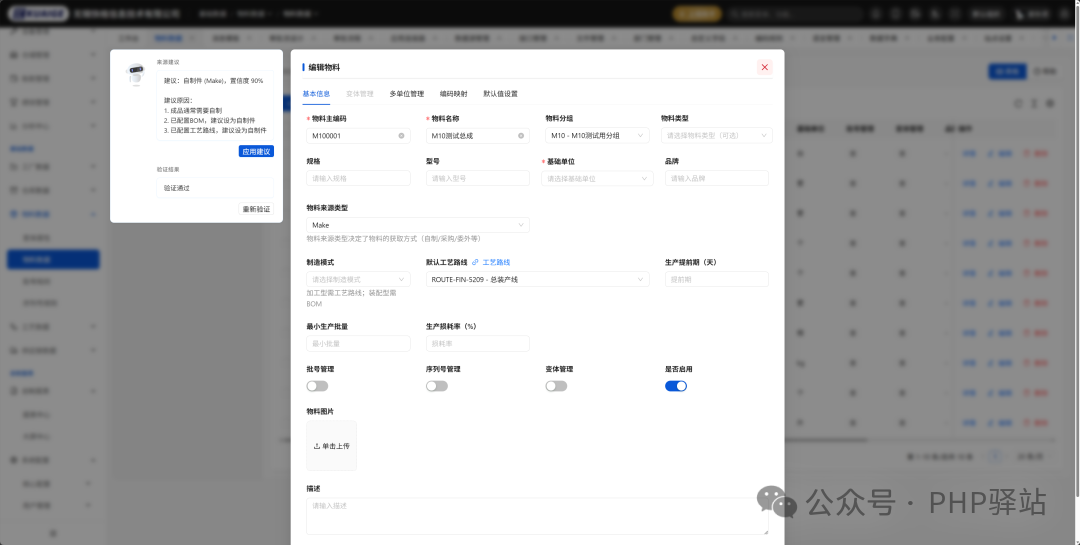Screen dimensions: 1080x545
Task: Open the 多单位管理 tab
Action: click(x=406, y=94)
